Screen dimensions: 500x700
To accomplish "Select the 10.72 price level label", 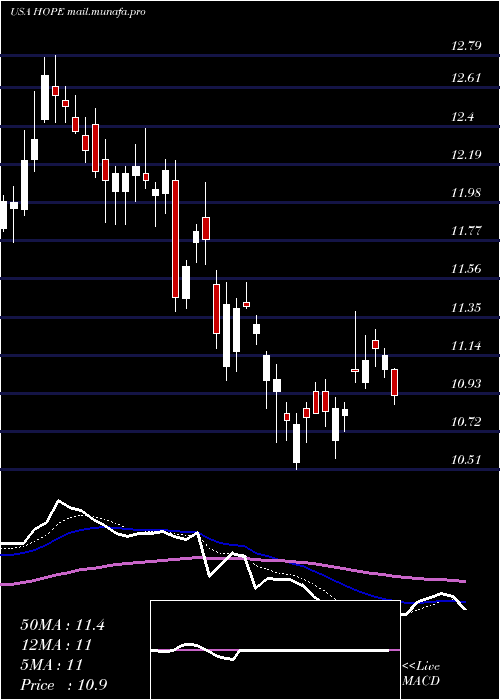I will 466,421.
